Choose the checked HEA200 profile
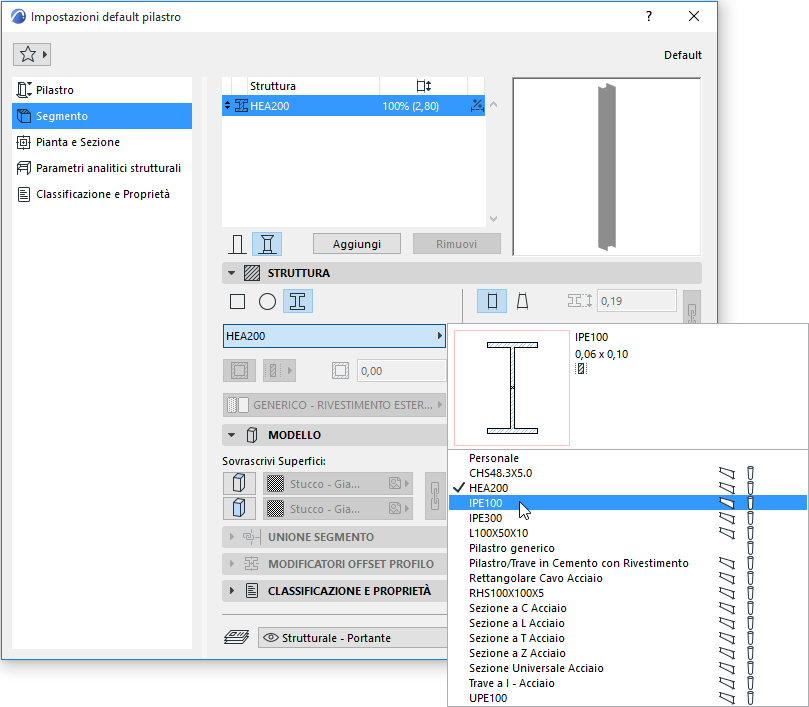 tap(627, 488)
